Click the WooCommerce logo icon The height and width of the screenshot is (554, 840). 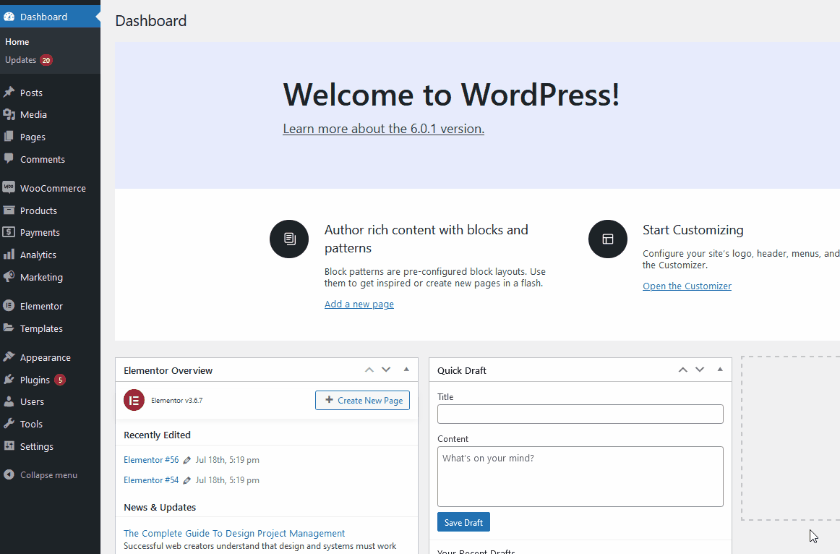click(9, 188)
